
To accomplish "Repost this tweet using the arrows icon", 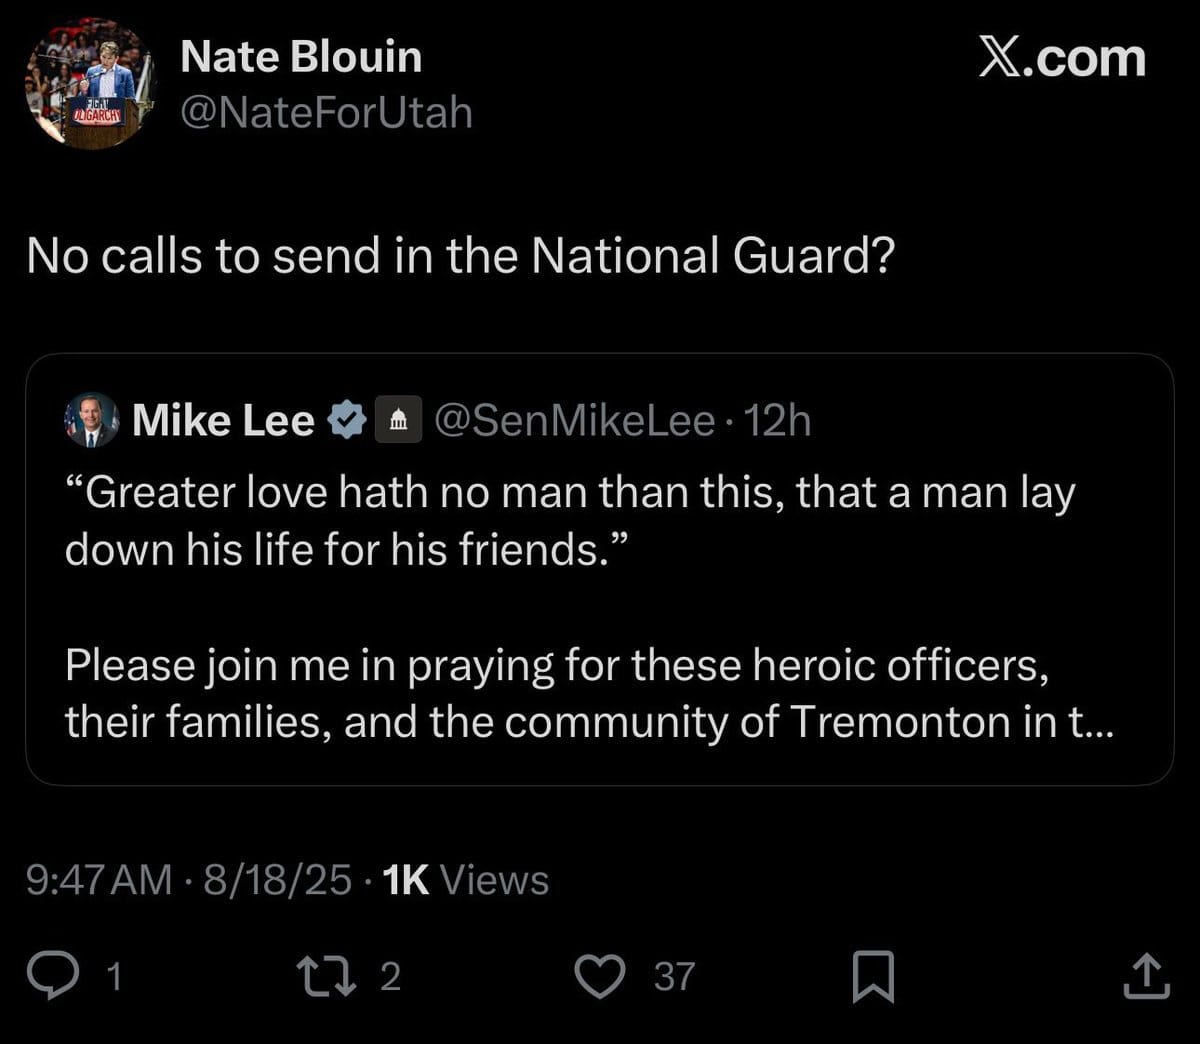I will point(329,975).
